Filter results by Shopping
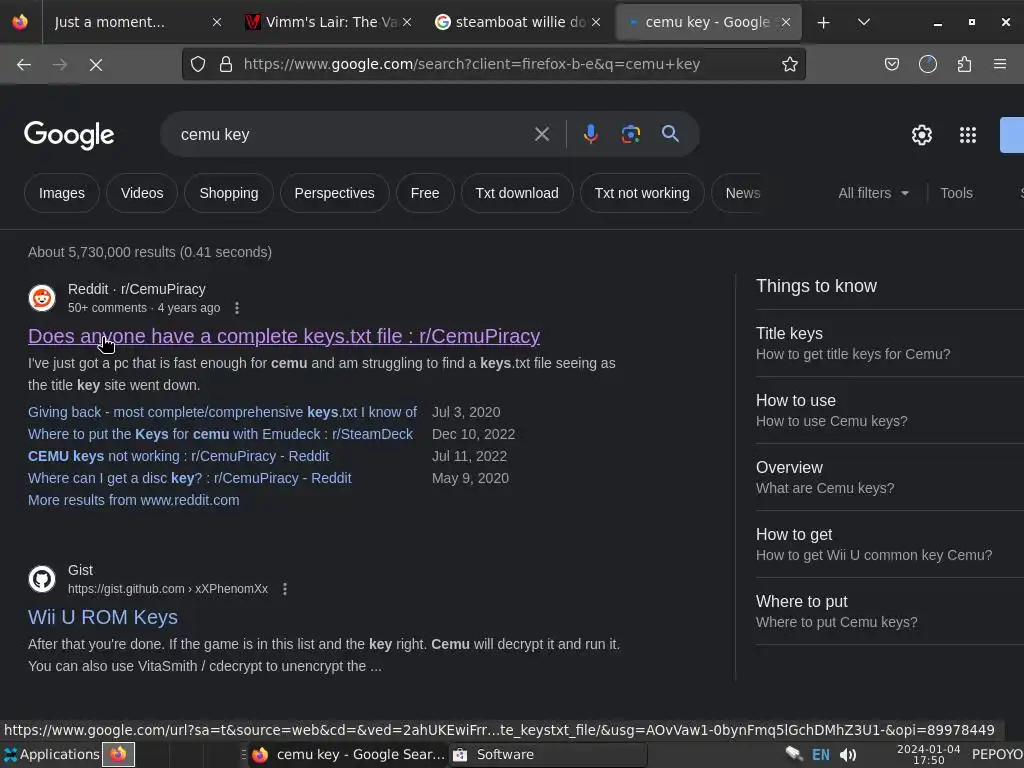 click(x=229, y=193)
